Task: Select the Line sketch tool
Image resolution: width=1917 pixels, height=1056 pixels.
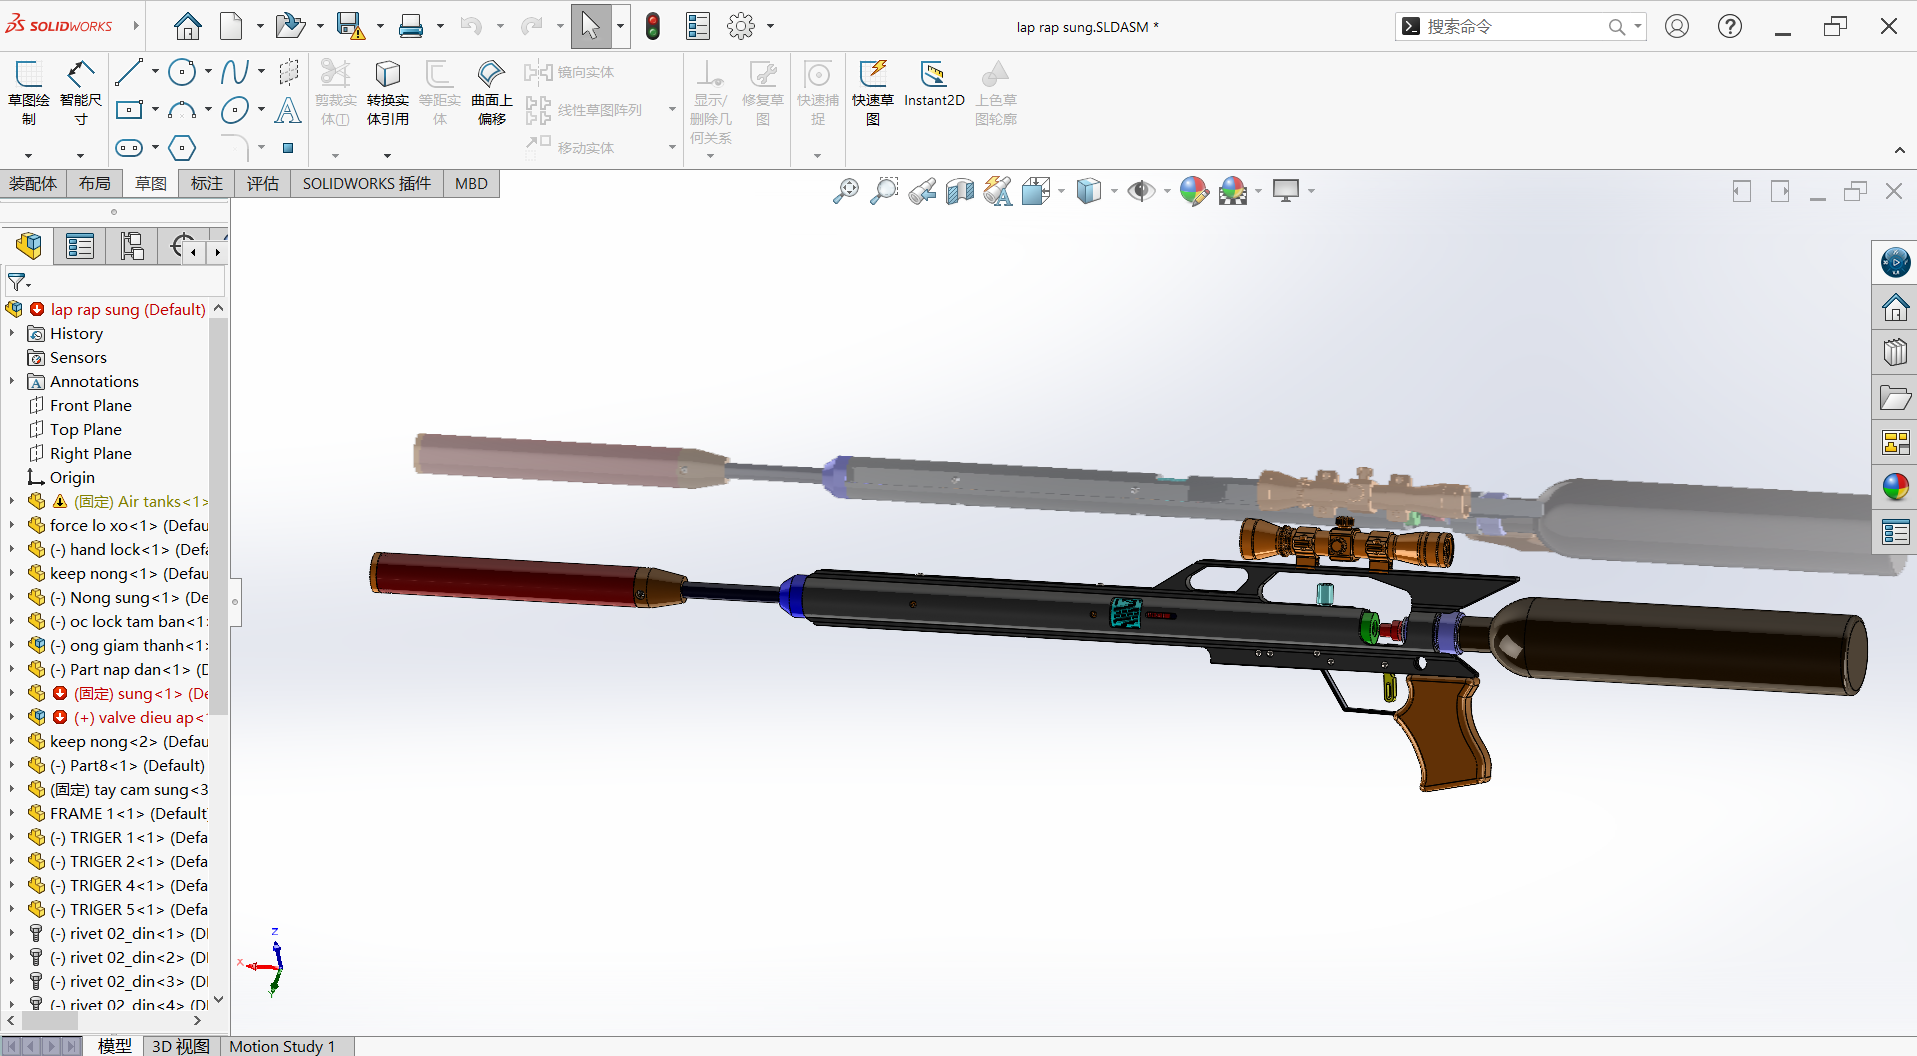Action: click(x=129, y=72)
